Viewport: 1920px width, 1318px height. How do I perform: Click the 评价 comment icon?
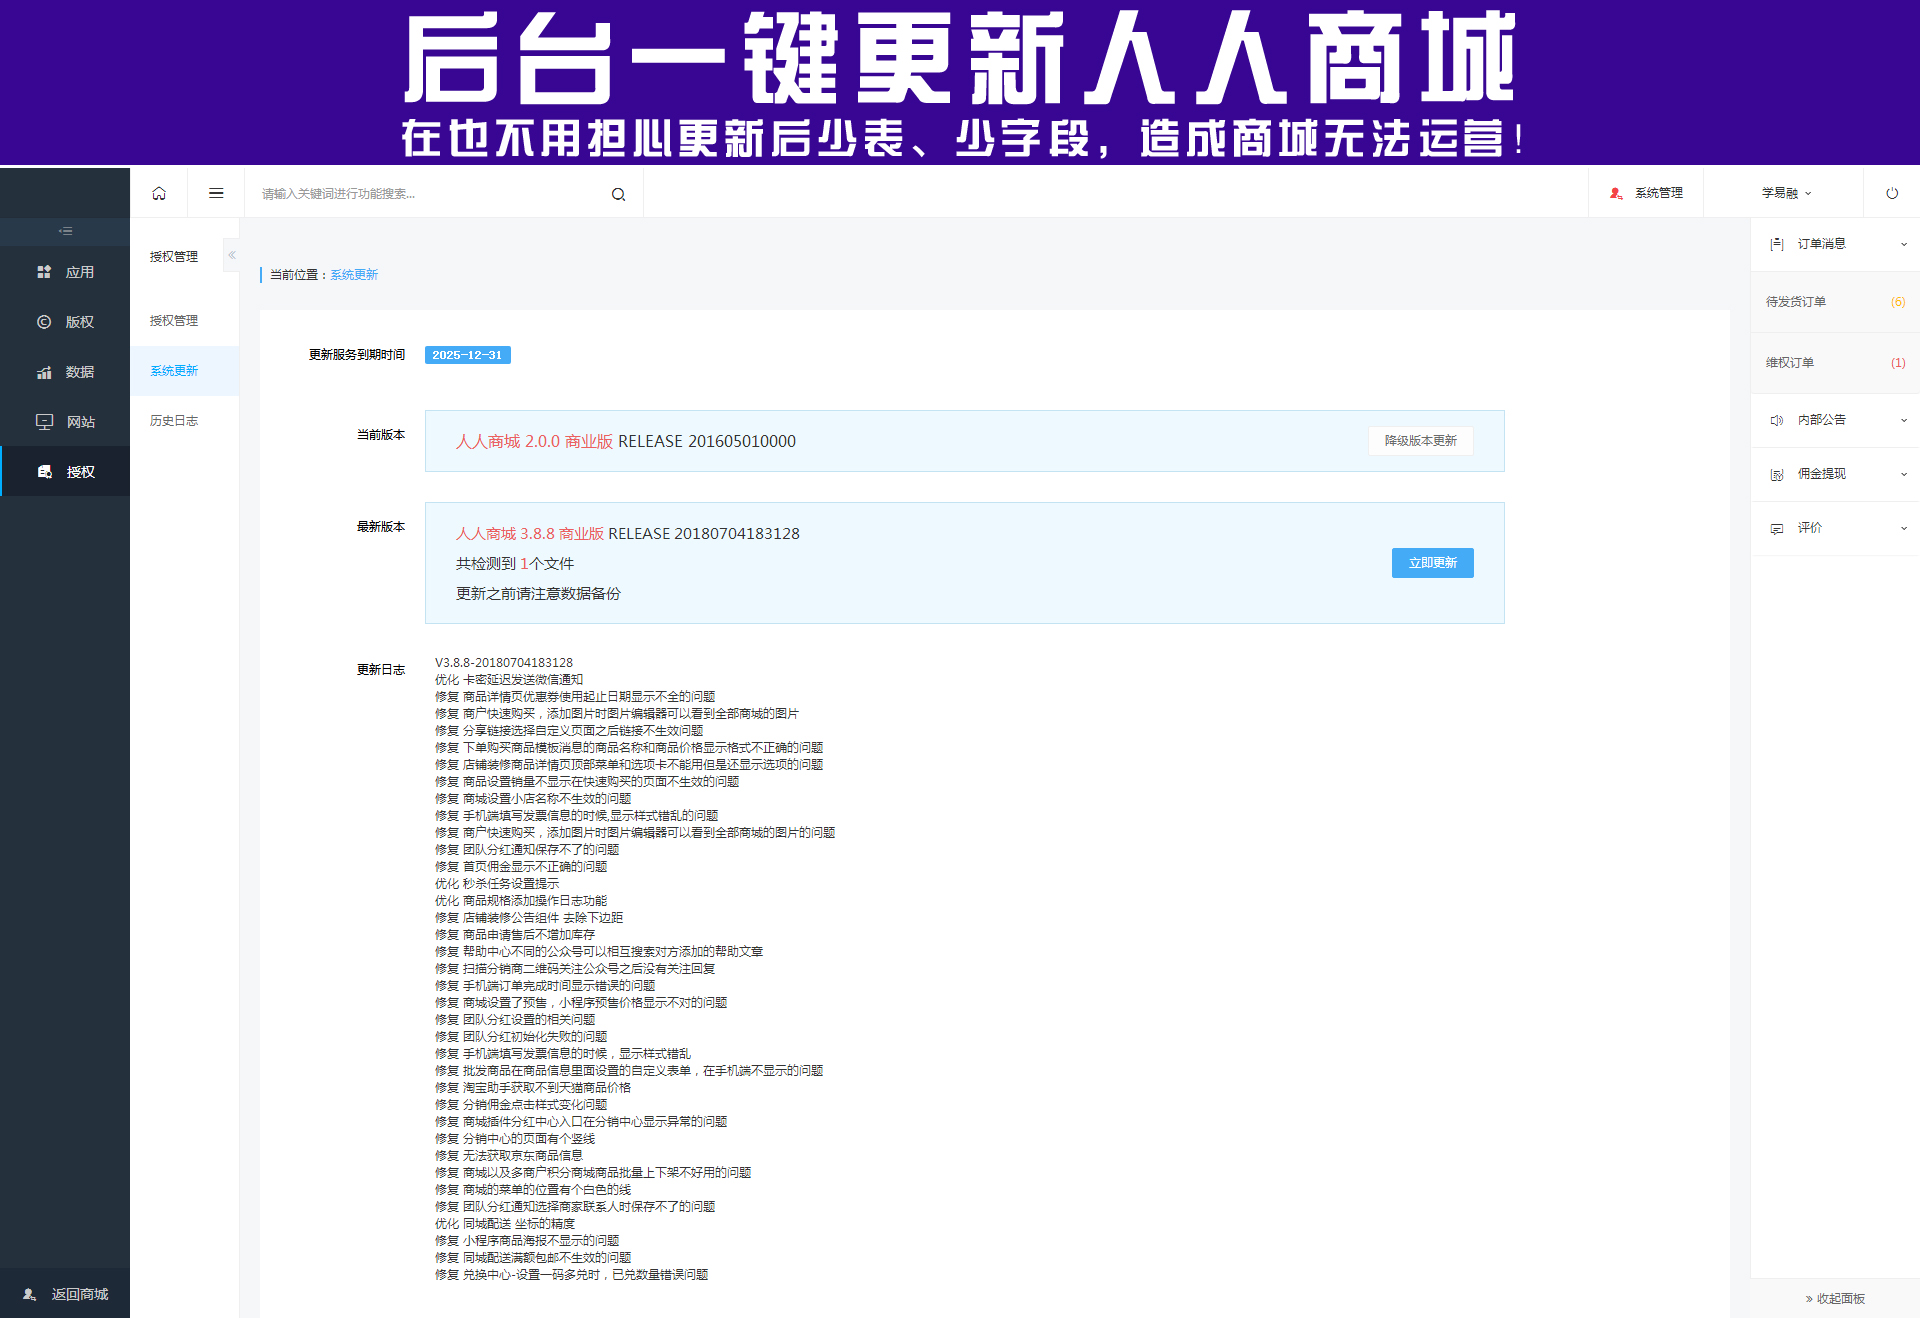(x=1777, y=528)
